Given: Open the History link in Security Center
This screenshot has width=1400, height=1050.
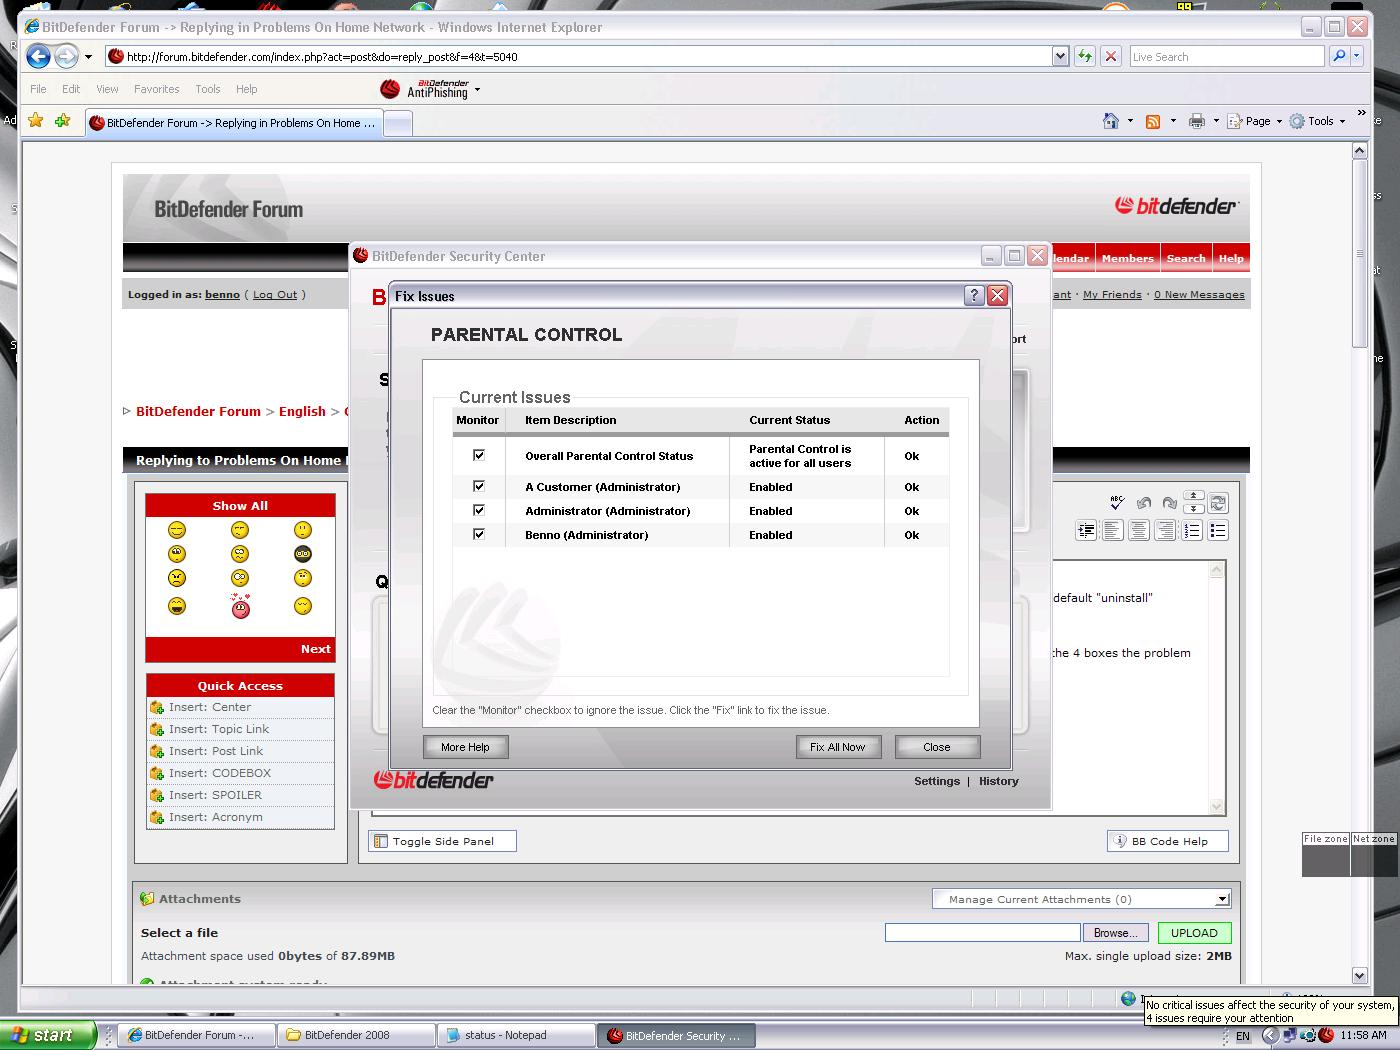Looking at the screenshot, I should point(999,781).
